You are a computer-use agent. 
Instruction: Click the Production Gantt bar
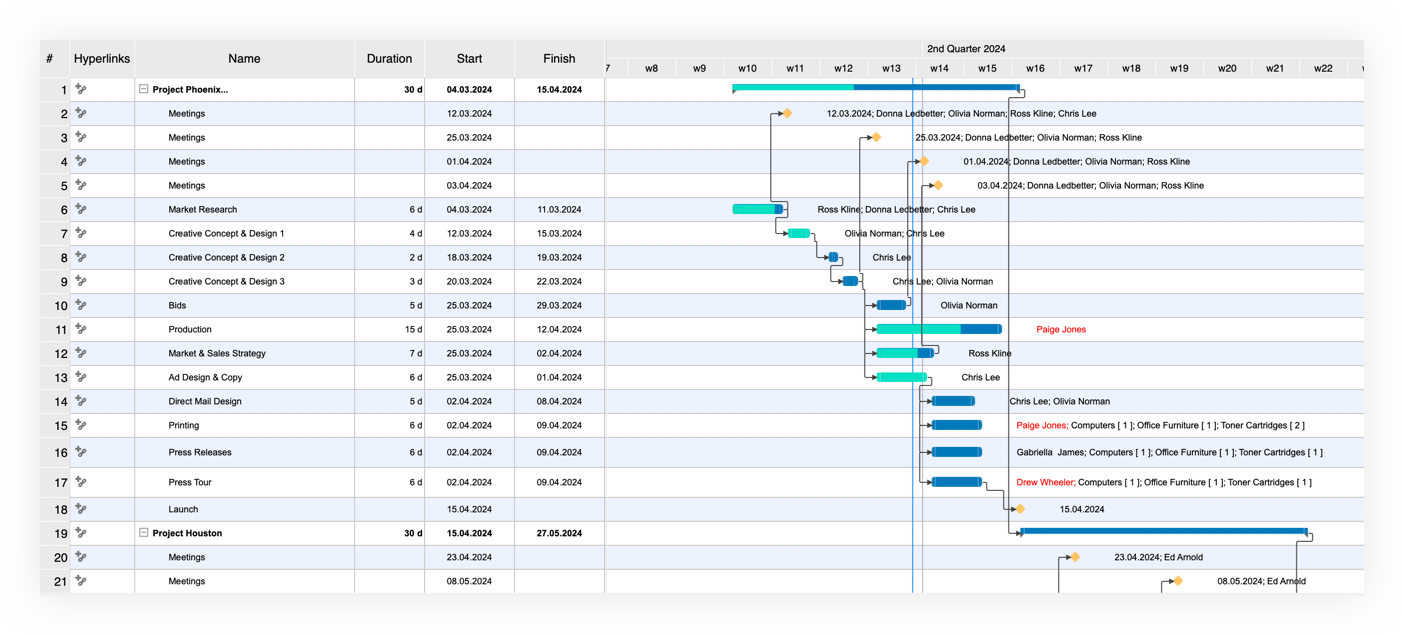pyautogui.click(x=938, y=329)
